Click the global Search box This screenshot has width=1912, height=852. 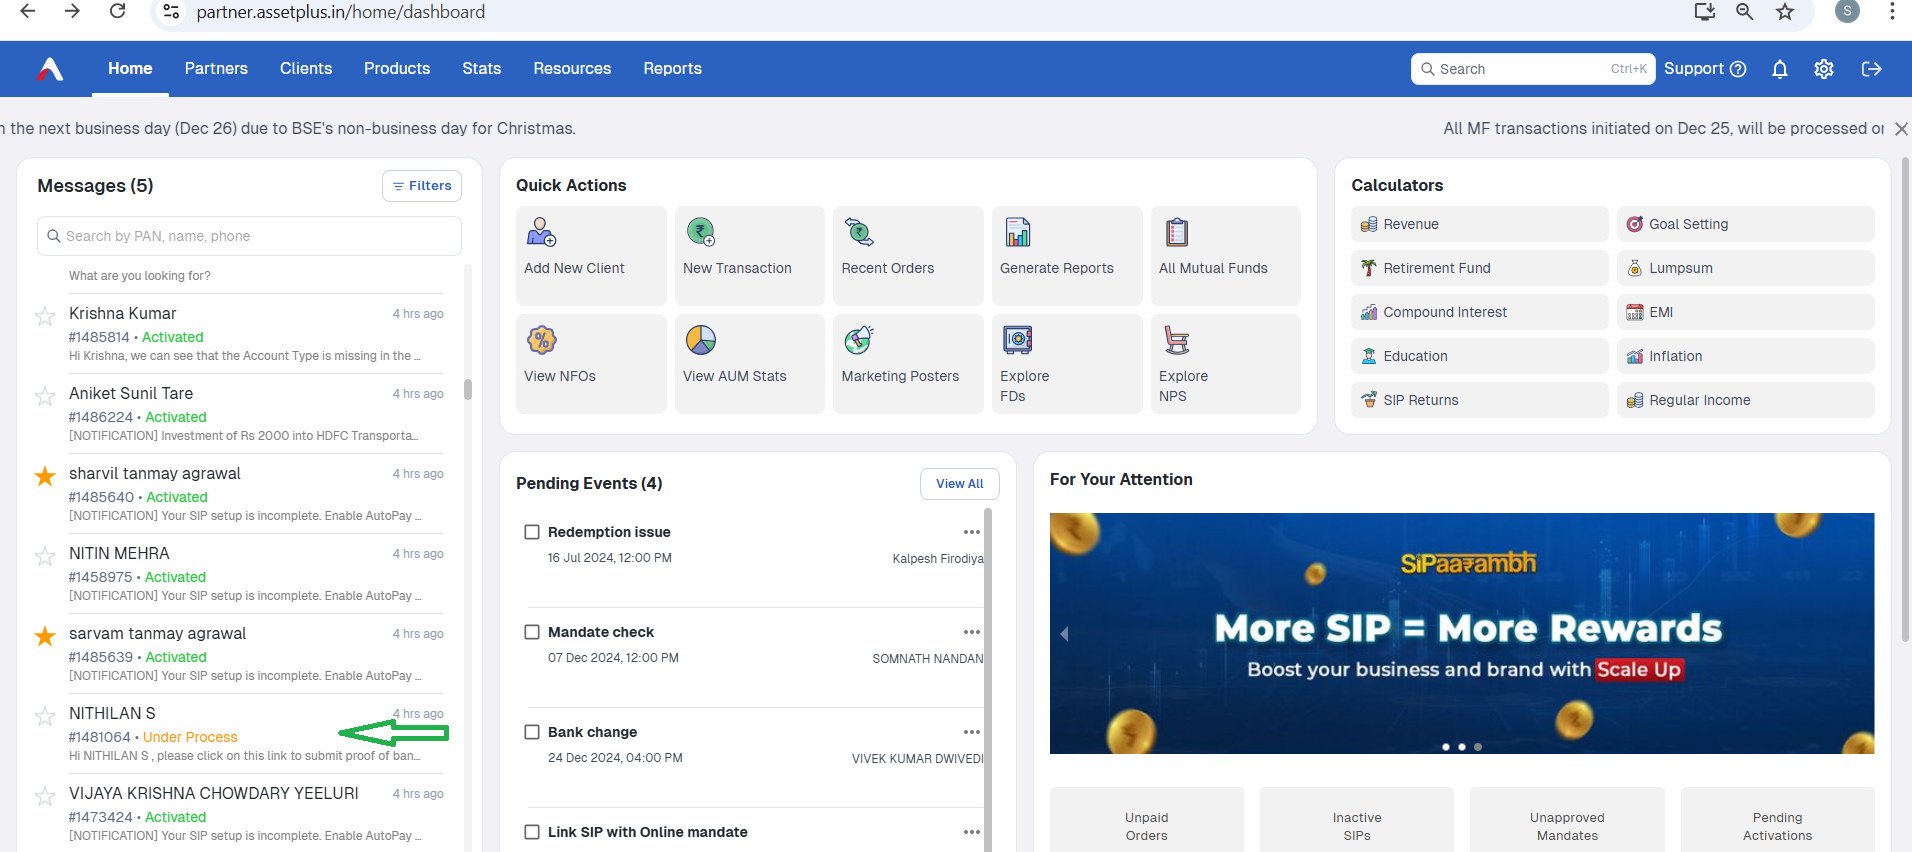[x=1533, y=69]
